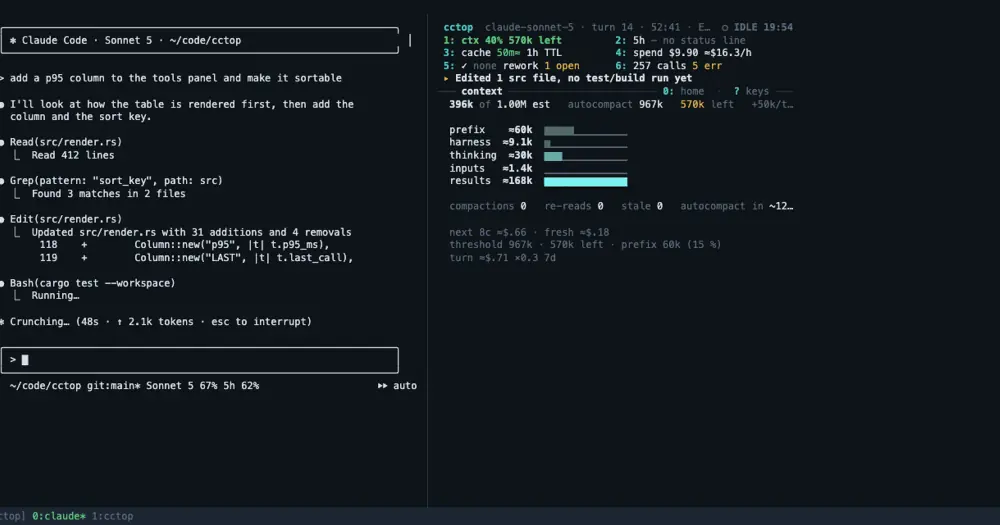Click the 'Read 412 lines' result
1000x525 pixels.
[73, 155]
